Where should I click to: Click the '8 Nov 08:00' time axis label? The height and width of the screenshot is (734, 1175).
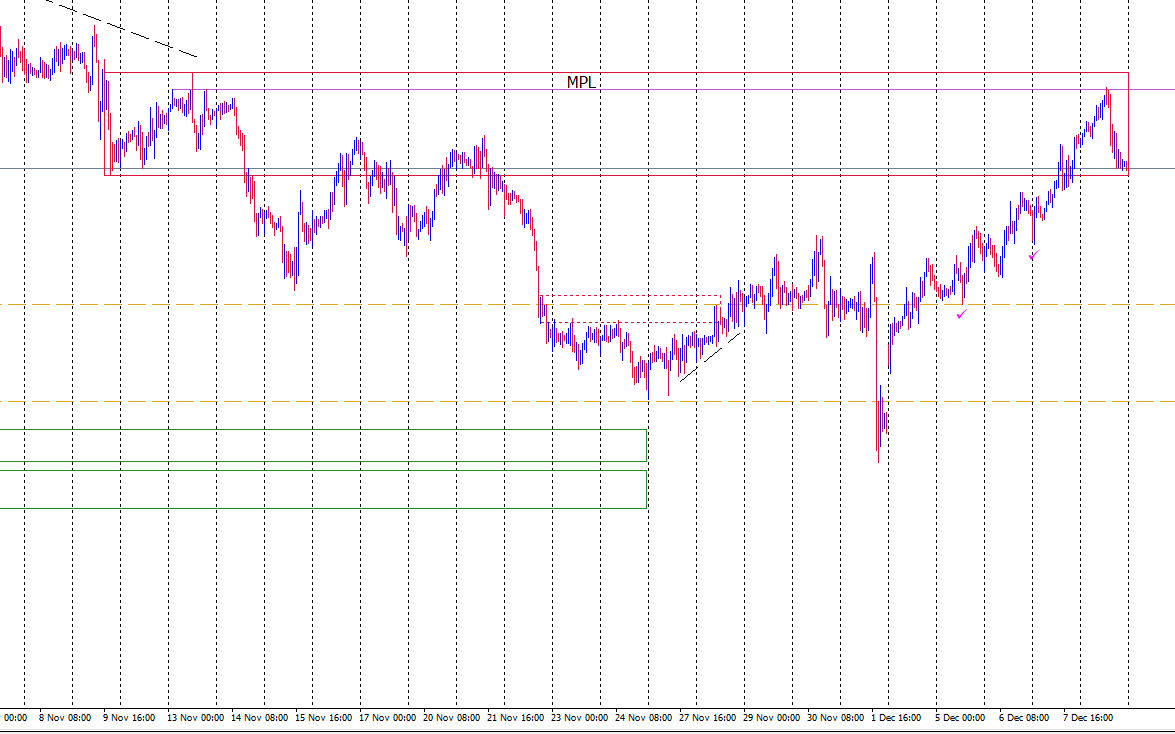pyautogui.click(x=65, y=718)
